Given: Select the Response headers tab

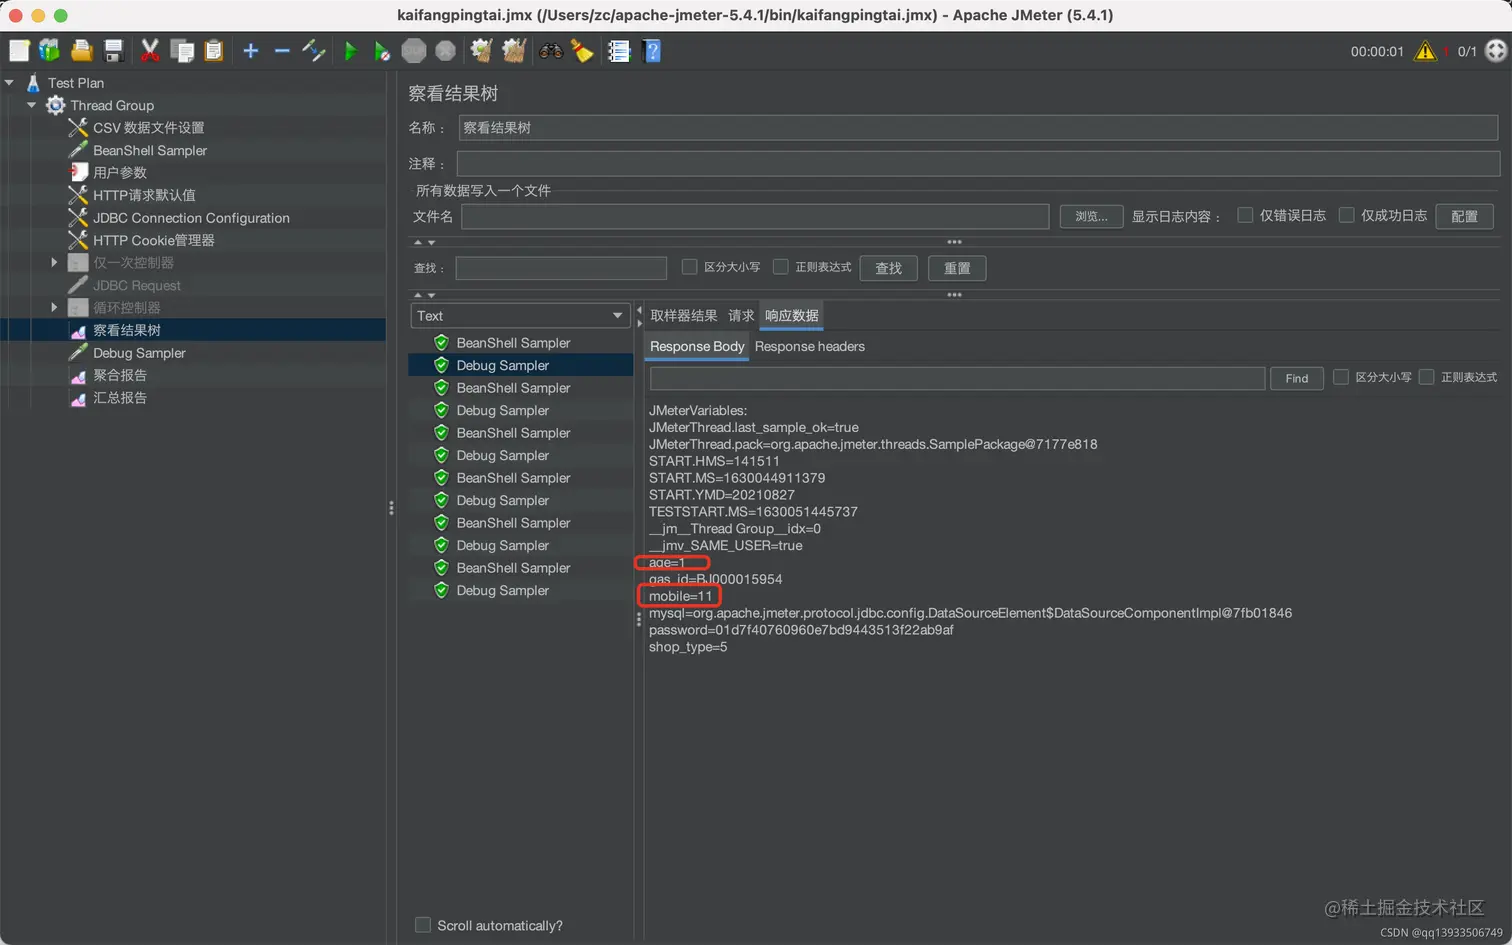Looking at the screenshot, I should point(810,347).
